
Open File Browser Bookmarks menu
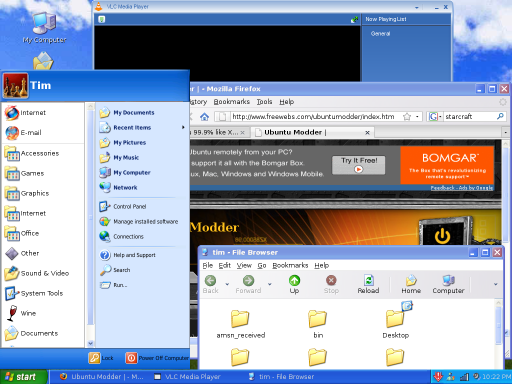pos(290,265)
